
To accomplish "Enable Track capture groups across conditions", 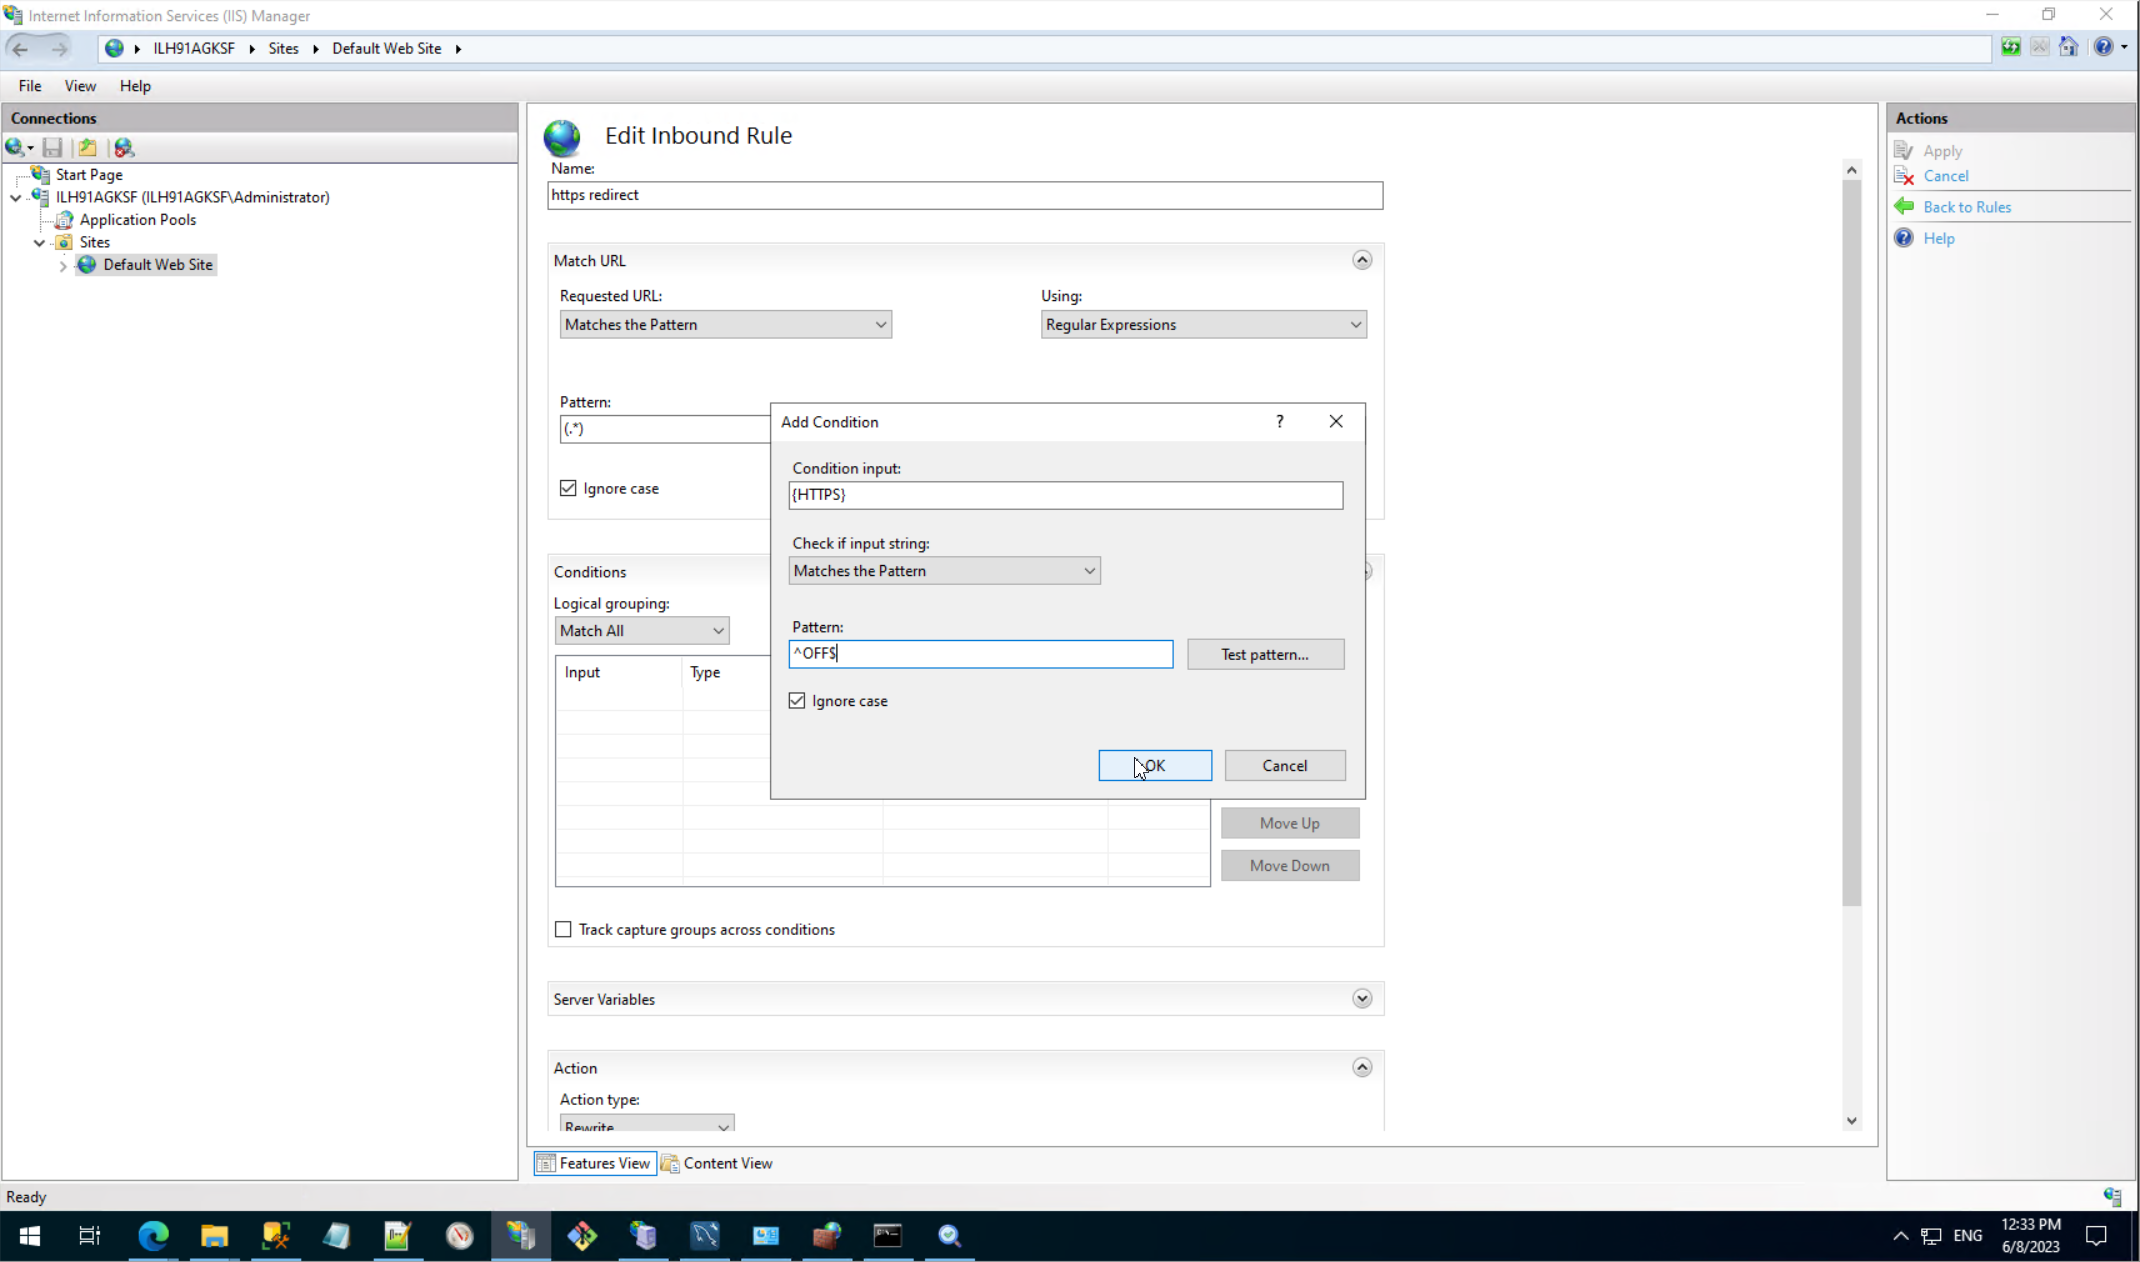I will (x=564, y=930).
